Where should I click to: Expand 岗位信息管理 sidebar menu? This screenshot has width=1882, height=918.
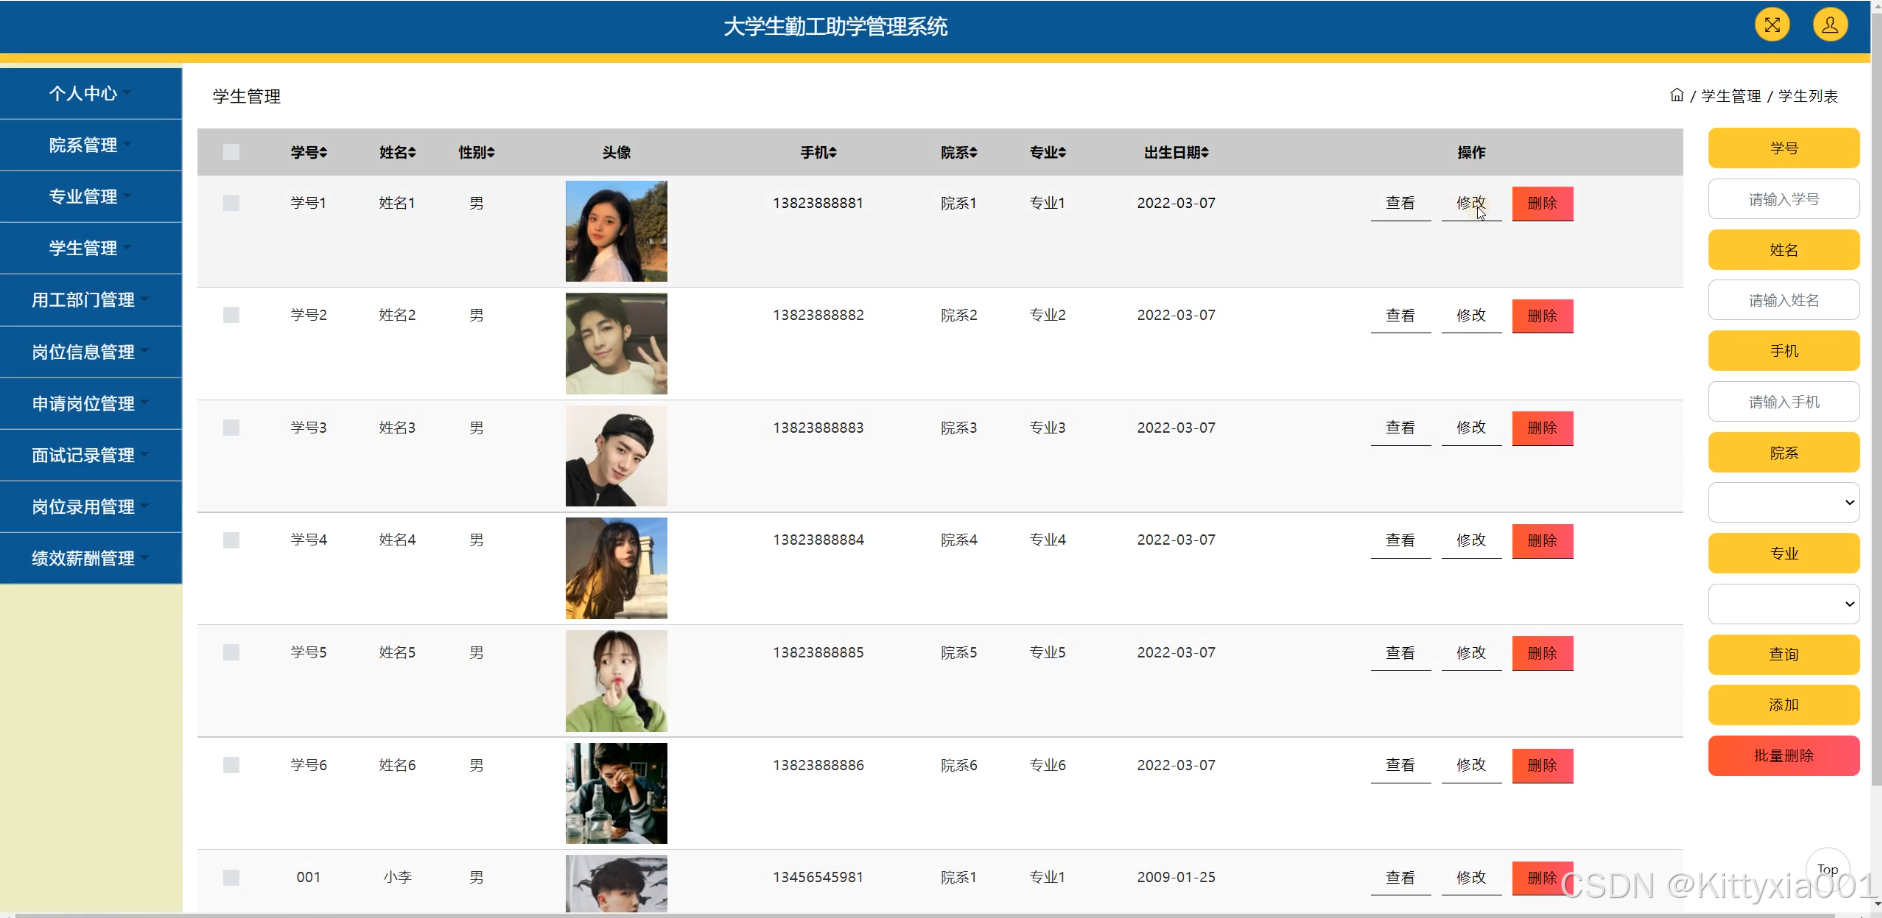point(91,352)
